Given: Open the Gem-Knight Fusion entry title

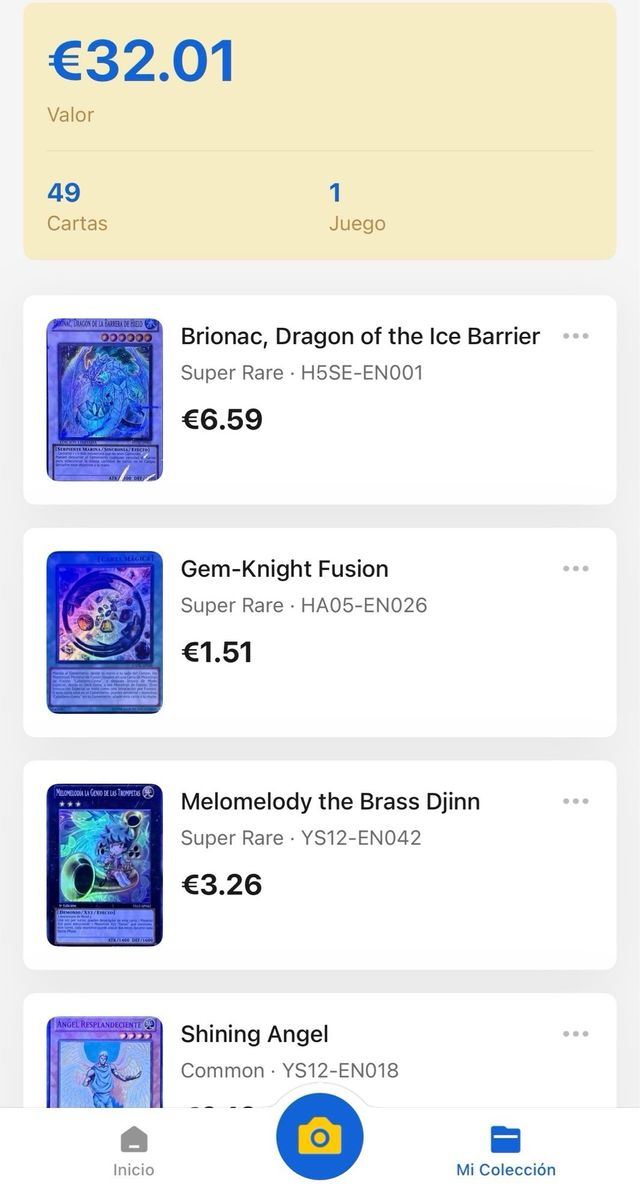Looking at the screenshot, I should [284, 569].
